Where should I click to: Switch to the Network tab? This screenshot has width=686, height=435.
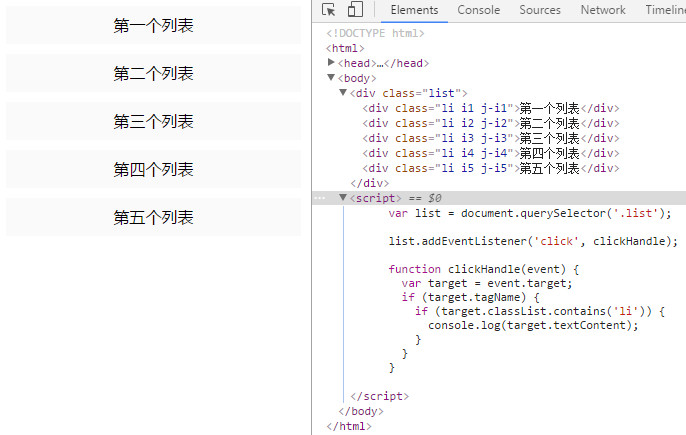pos(603,10)
